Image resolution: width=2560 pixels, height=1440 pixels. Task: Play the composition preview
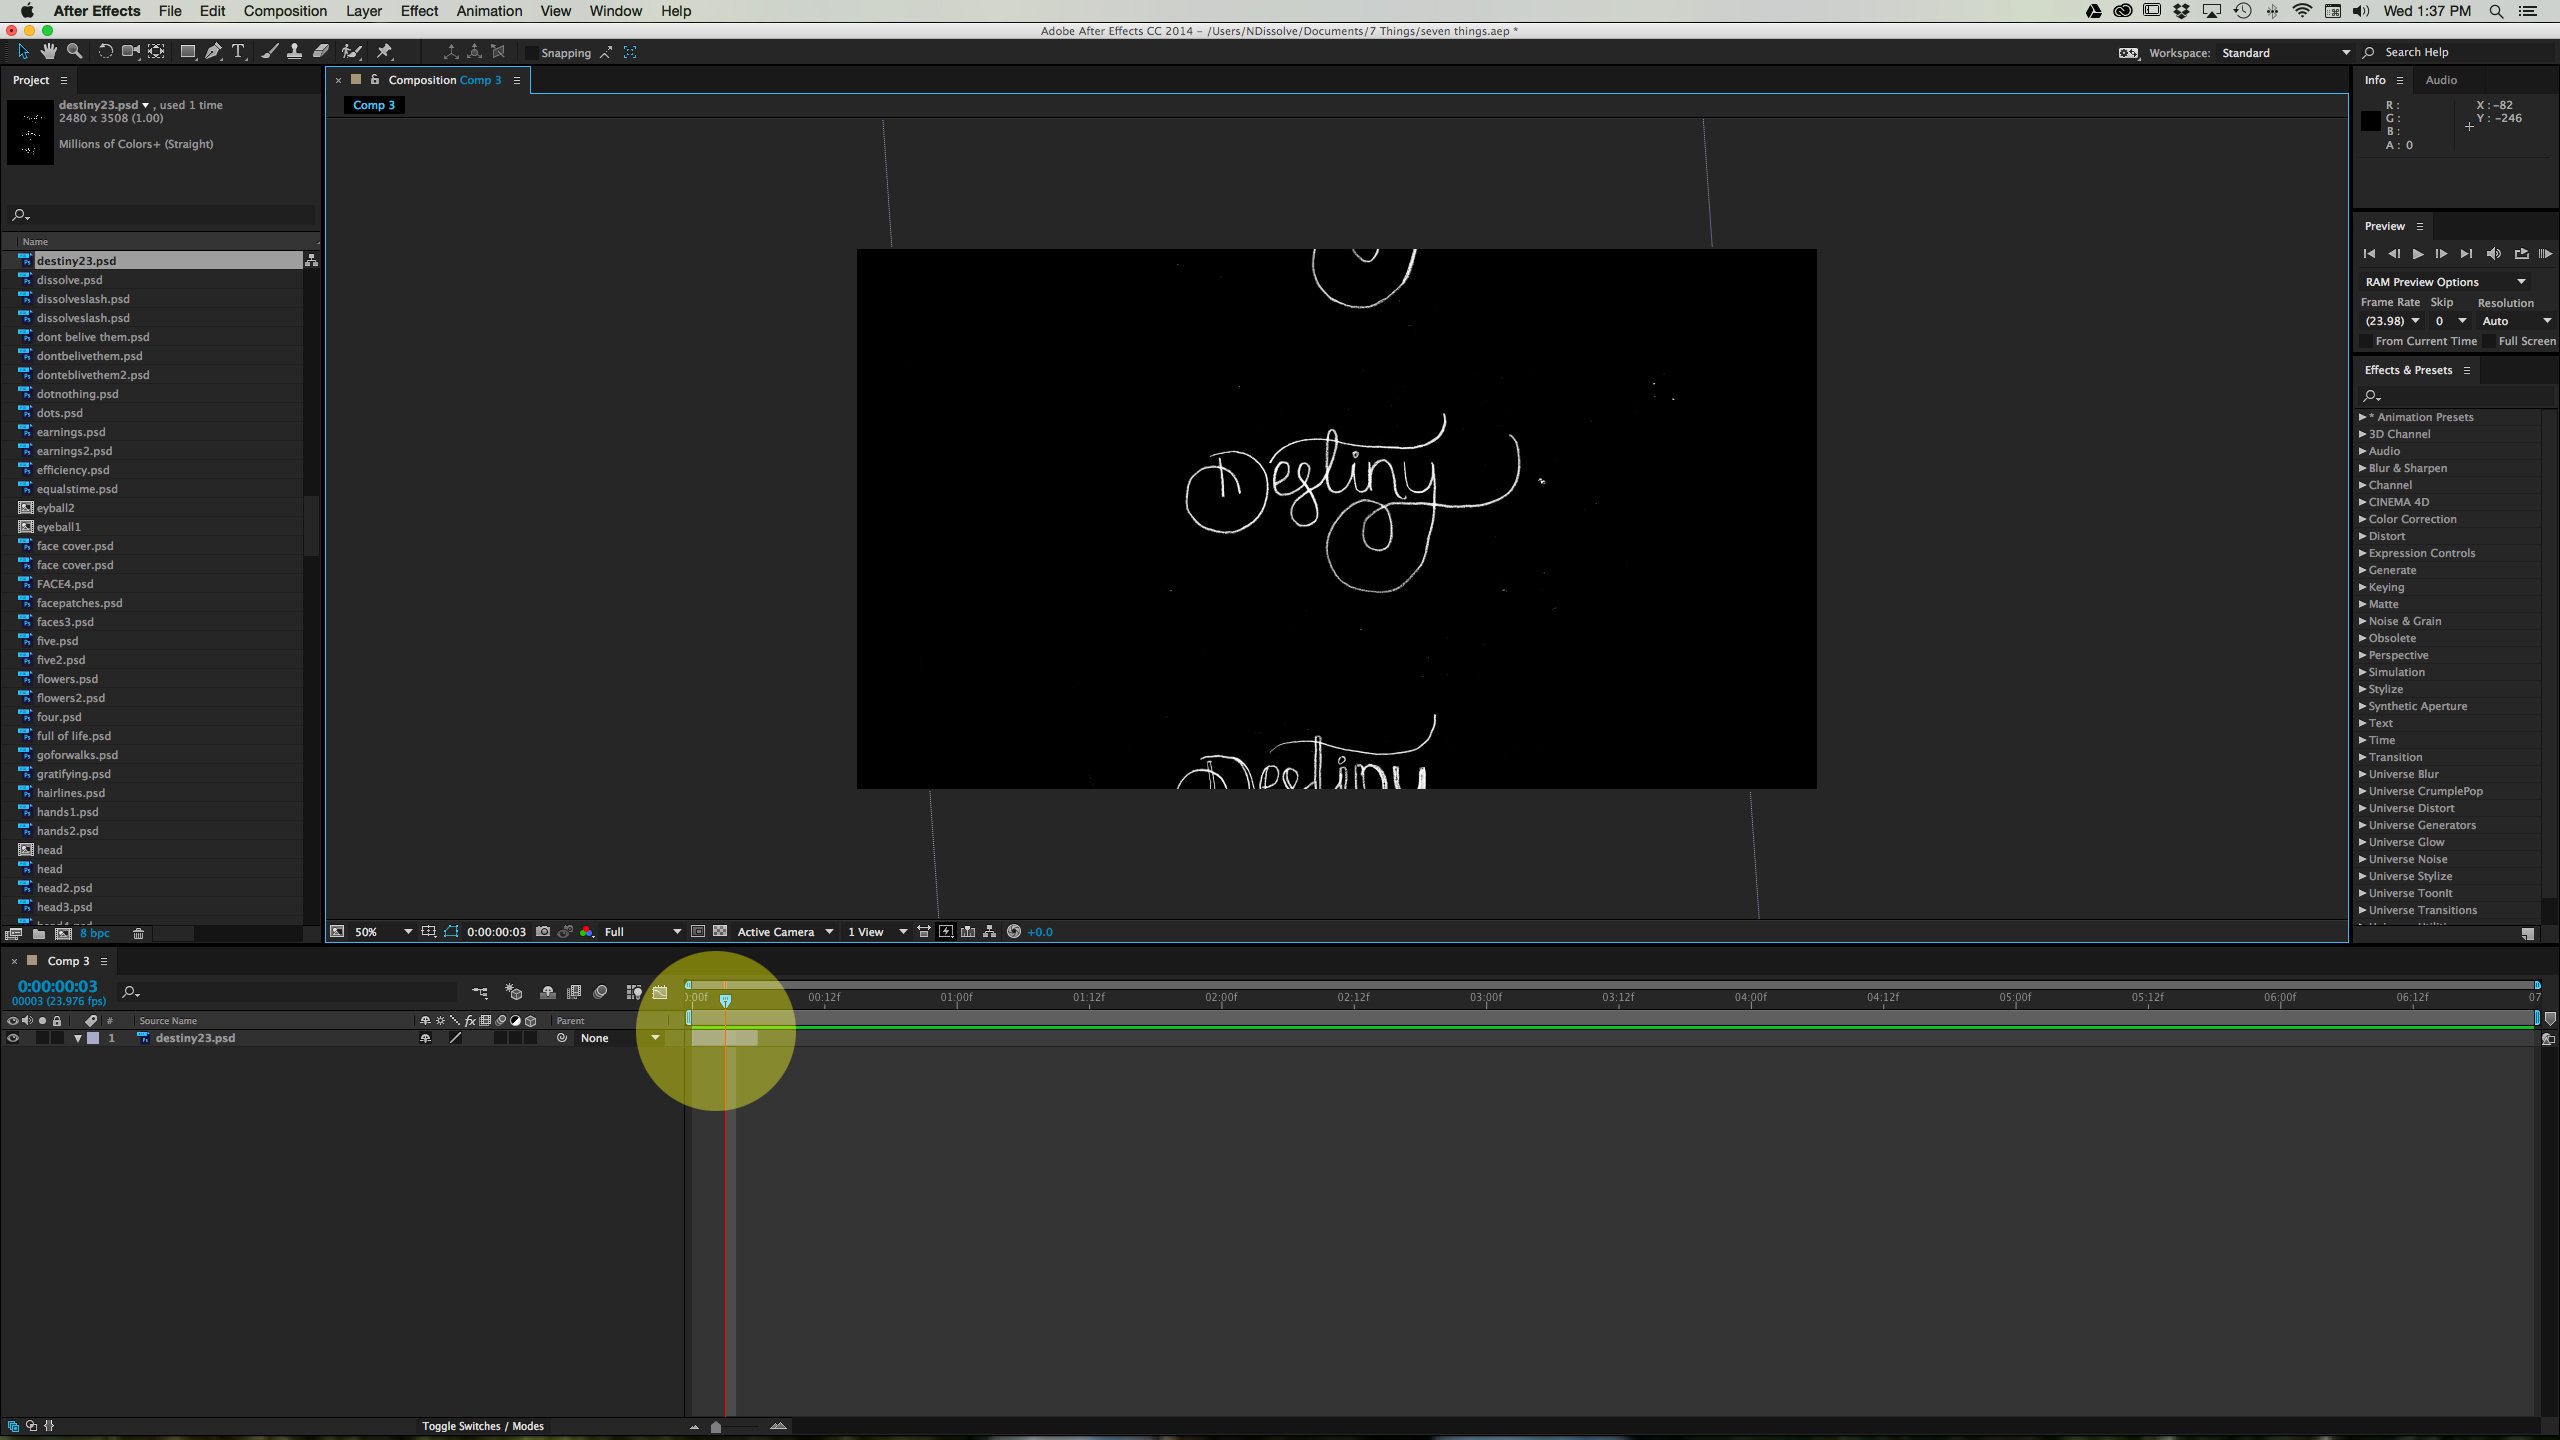[x=2417, y=254]
